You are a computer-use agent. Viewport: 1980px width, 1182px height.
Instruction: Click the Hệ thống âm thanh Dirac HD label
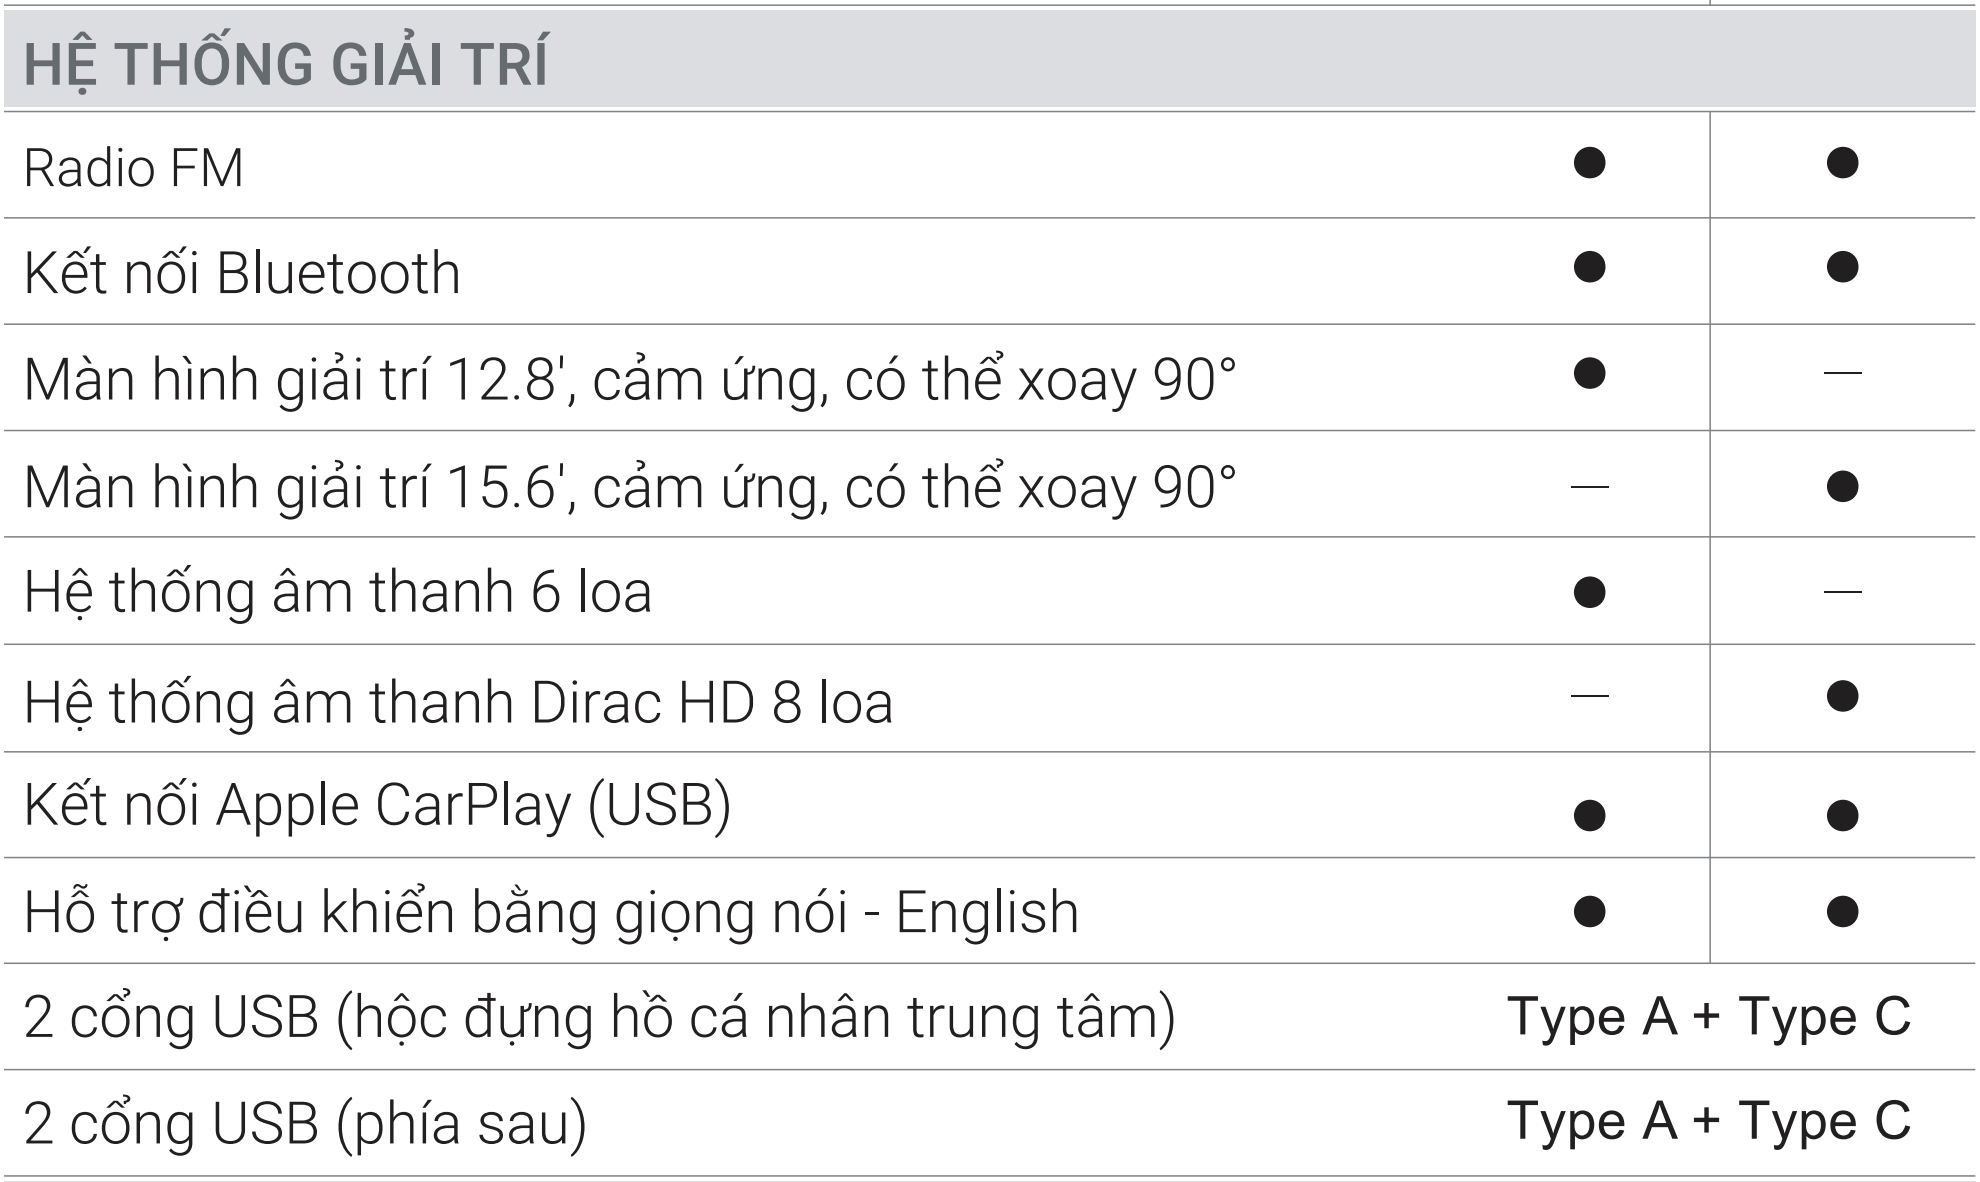(458, 701)
